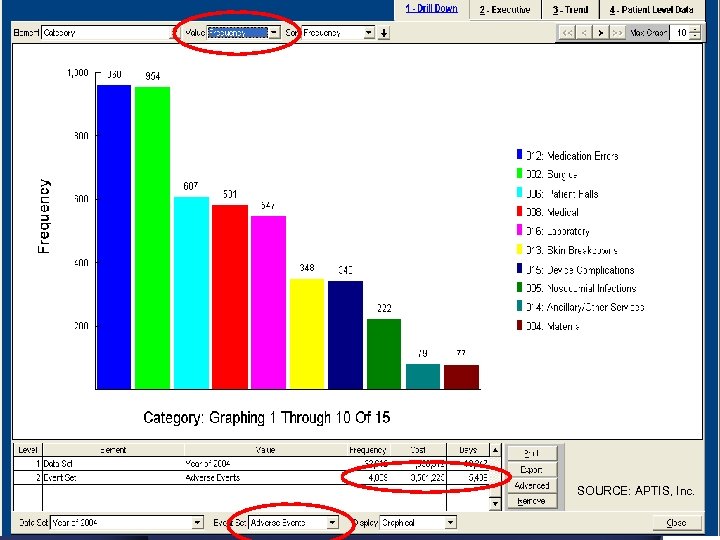Select the magenta bar labeled 547
720x540 pixels.
269,303
